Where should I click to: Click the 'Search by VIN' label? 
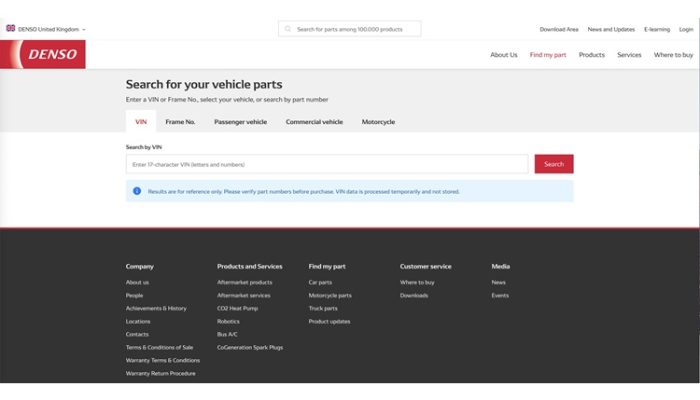(x=144, y=147)
